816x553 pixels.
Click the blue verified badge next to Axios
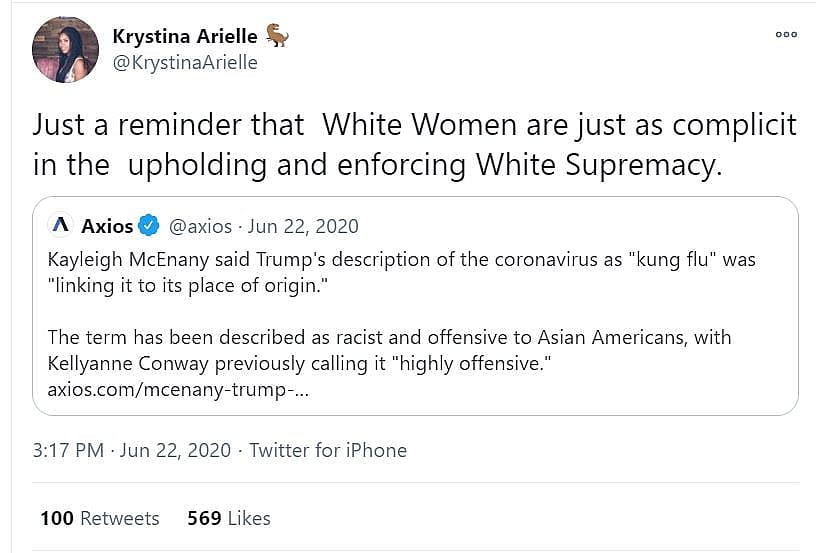(149, 225)
